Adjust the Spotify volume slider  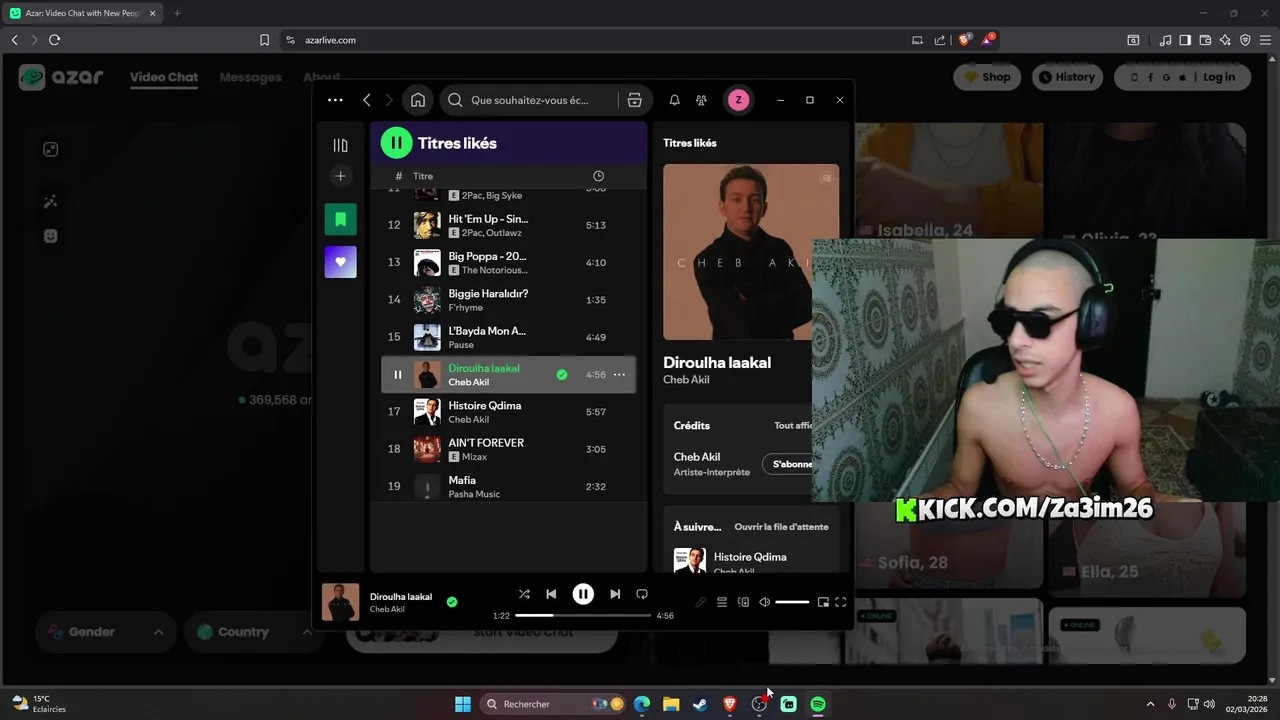pyautogui.click(x=792, y=602)
